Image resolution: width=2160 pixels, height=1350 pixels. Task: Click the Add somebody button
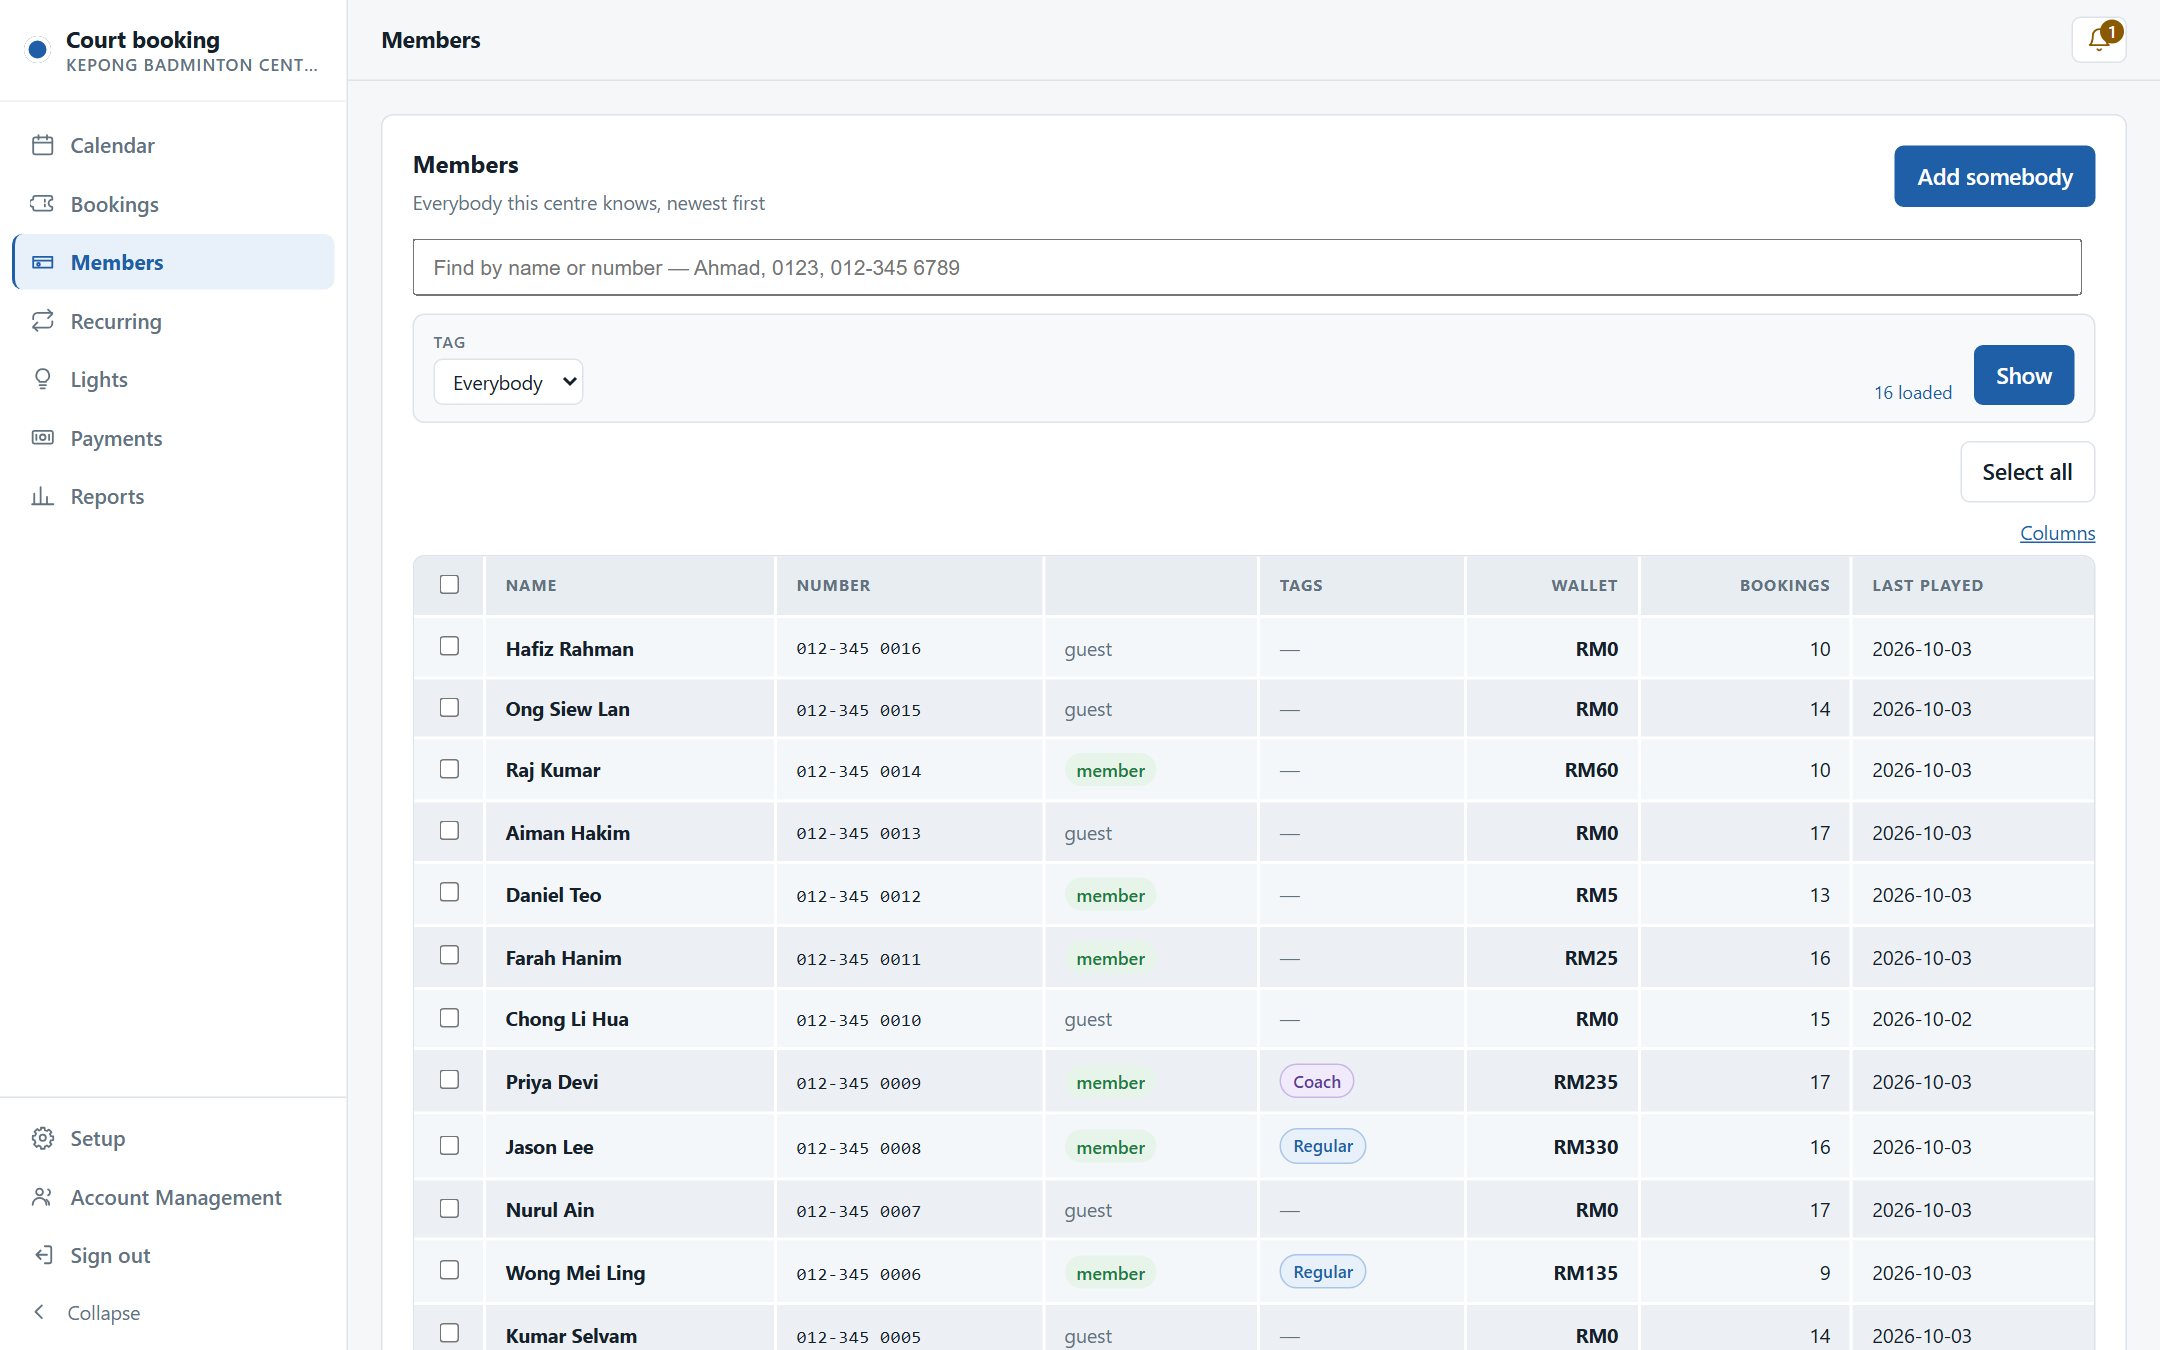coord(1994,176)
